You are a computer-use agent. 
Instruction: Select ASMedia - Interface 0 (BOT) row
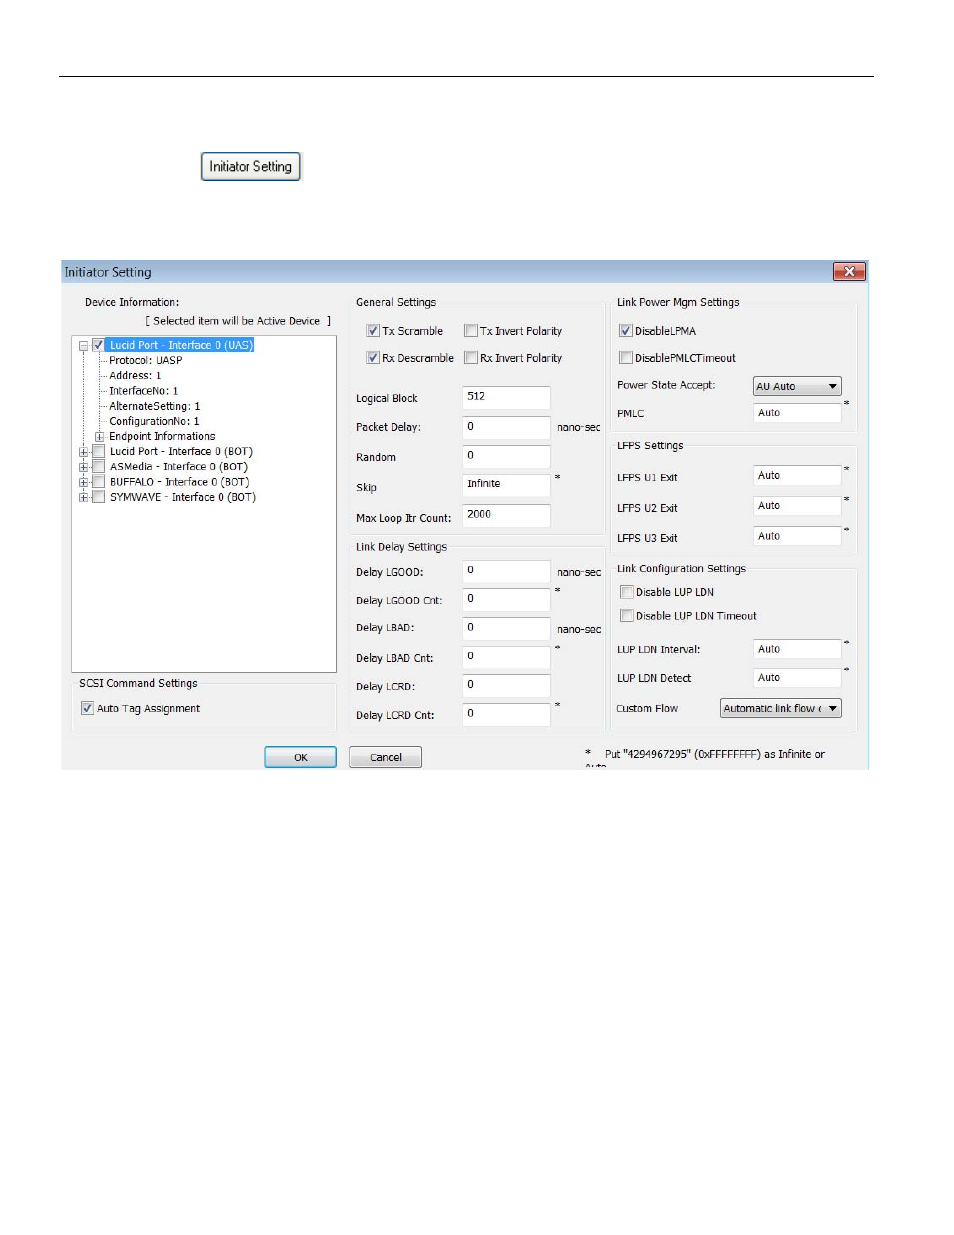pos(179,467)
